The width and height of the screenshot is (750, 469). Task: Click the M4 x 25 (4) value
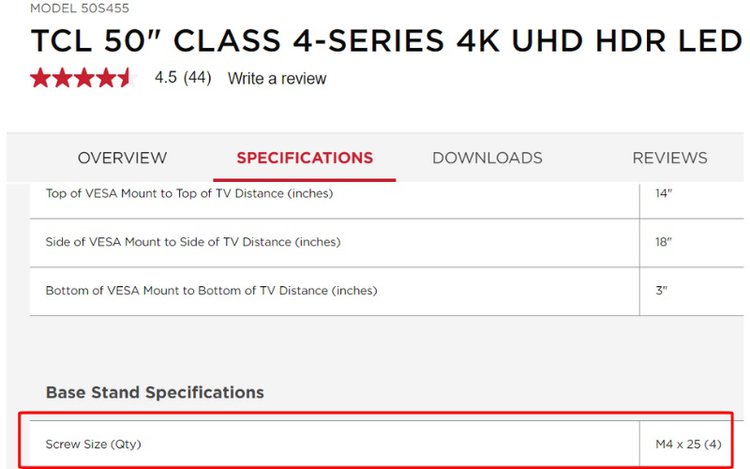coord(688,444)
